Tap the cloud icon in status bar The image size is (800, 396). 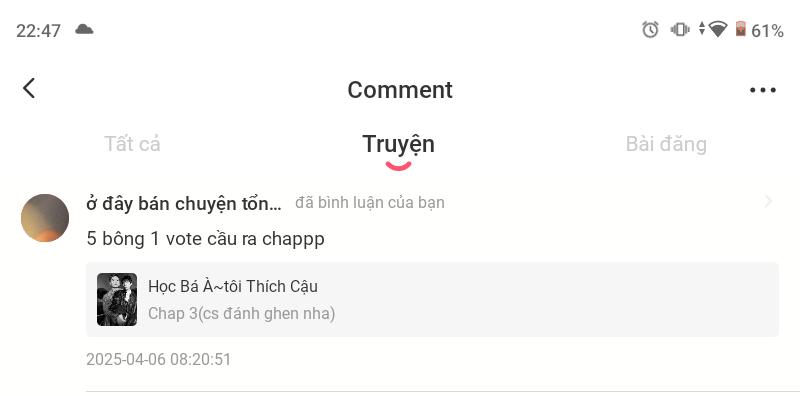pos(84,29)
